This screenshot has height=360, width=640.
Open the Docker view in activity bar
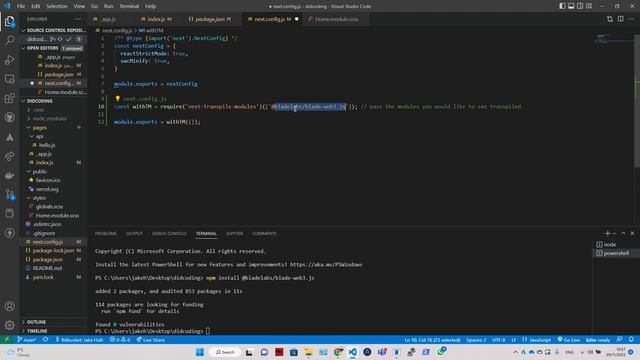(x=9, y=176)
